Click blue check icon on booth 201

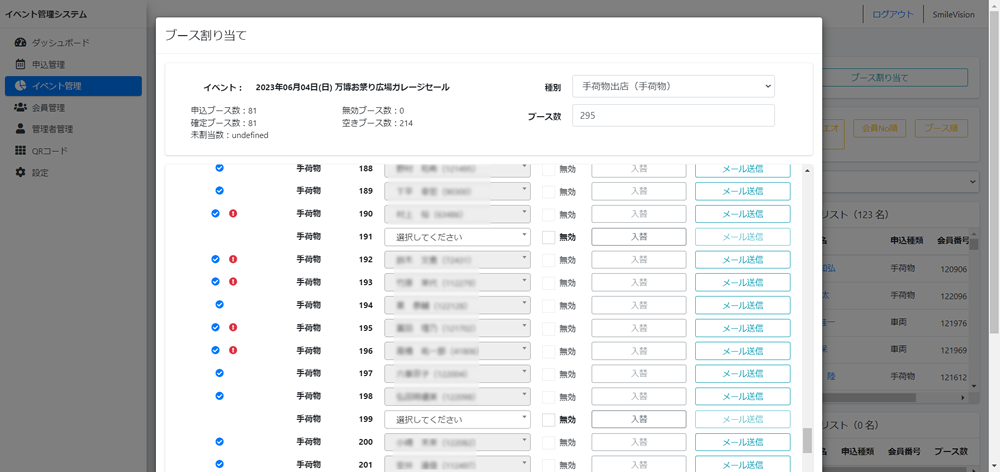tap(219, 464)
